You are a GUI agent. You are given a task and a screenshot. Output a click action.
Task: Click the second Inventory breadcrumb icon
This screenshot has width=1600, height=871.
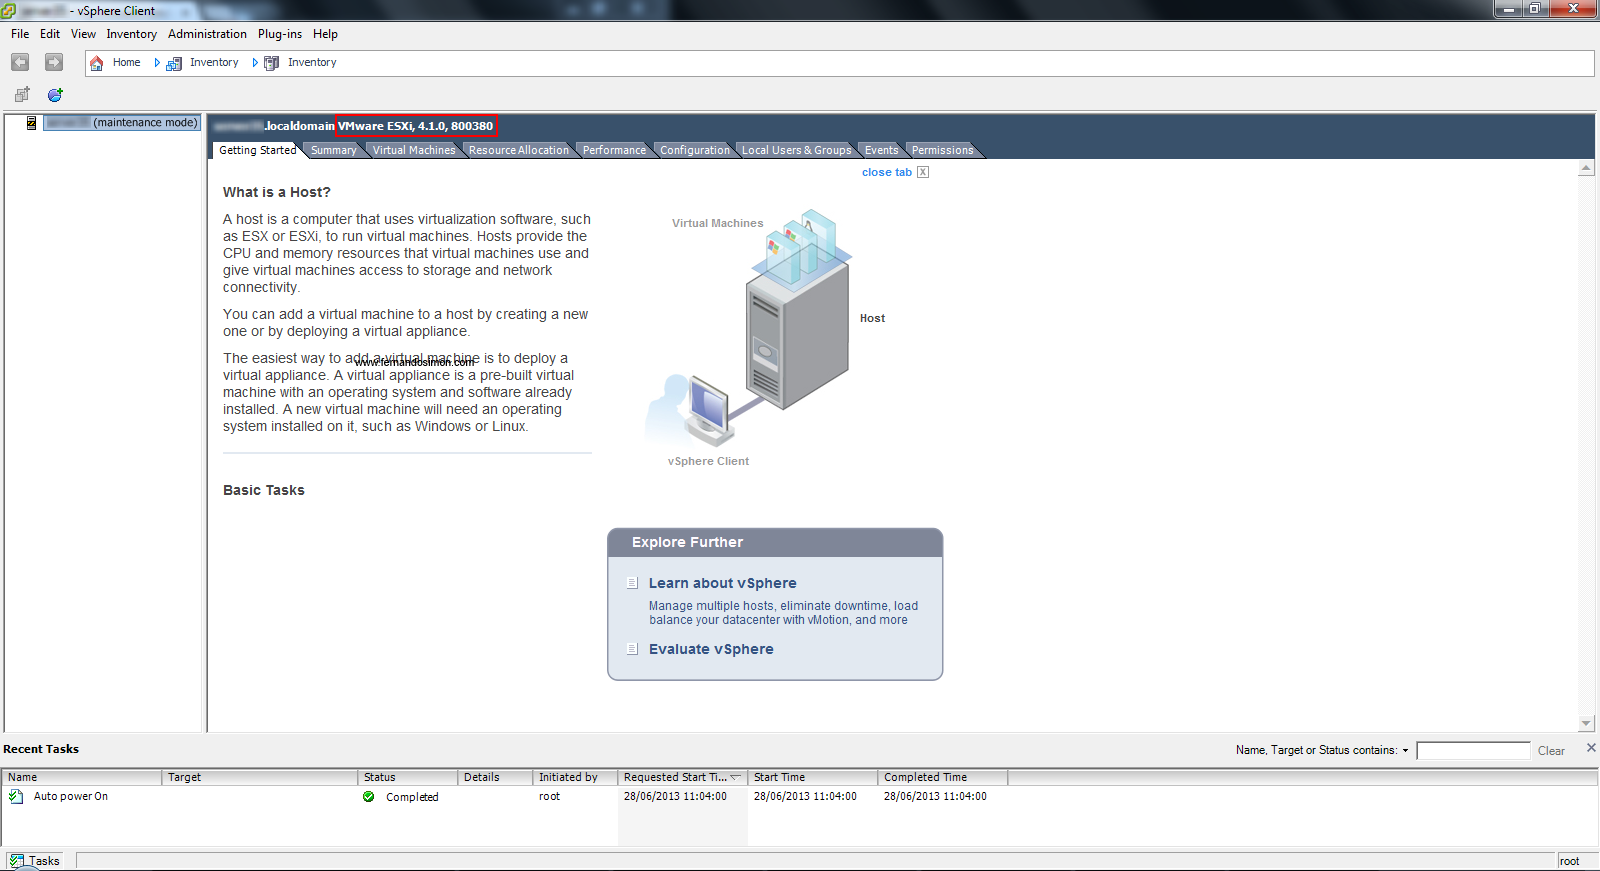coord(271,63)
